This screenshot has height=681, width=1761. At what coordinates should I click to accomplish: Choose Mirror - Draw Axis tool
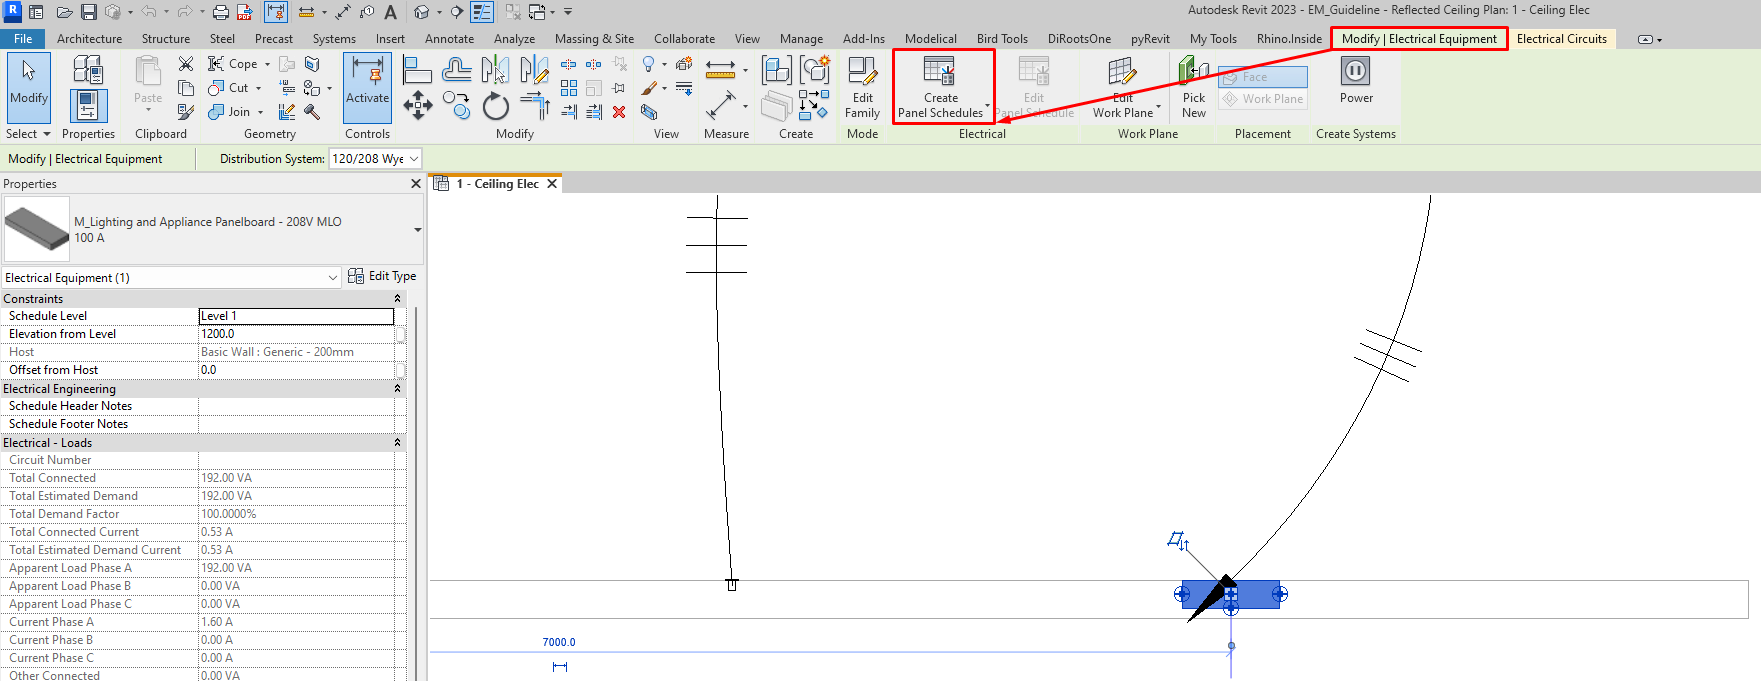pyautogui.click(x=534, y=70)
